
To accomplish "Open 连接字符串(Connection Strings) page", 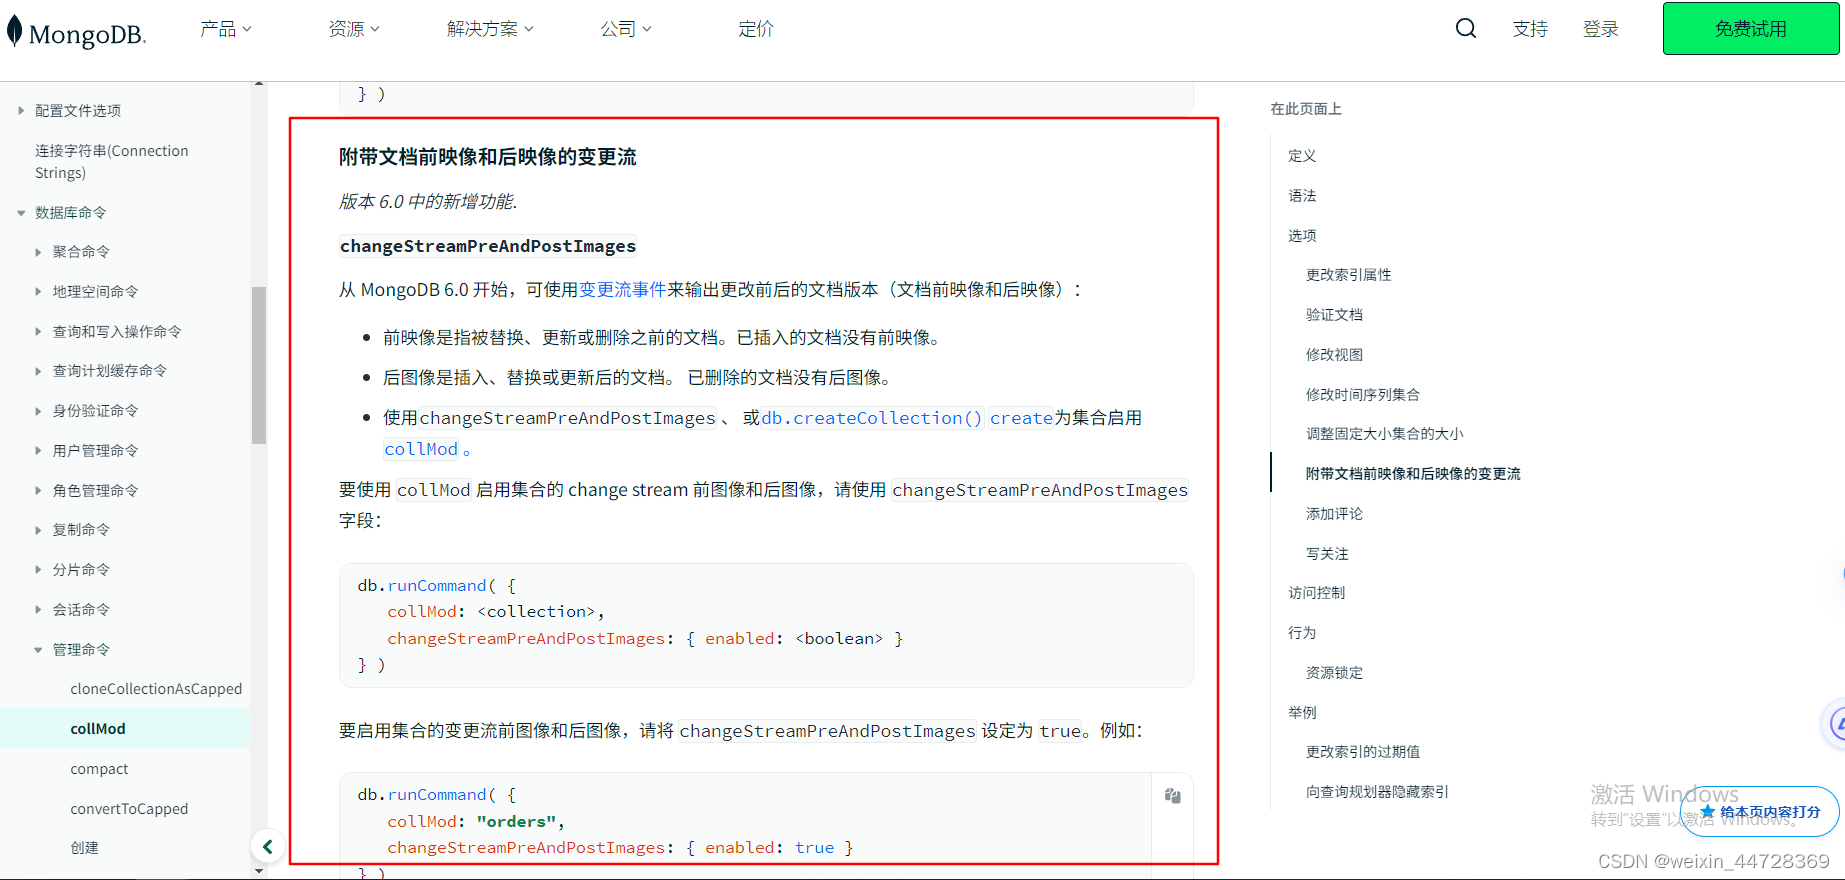I will [x=111, y=162].
